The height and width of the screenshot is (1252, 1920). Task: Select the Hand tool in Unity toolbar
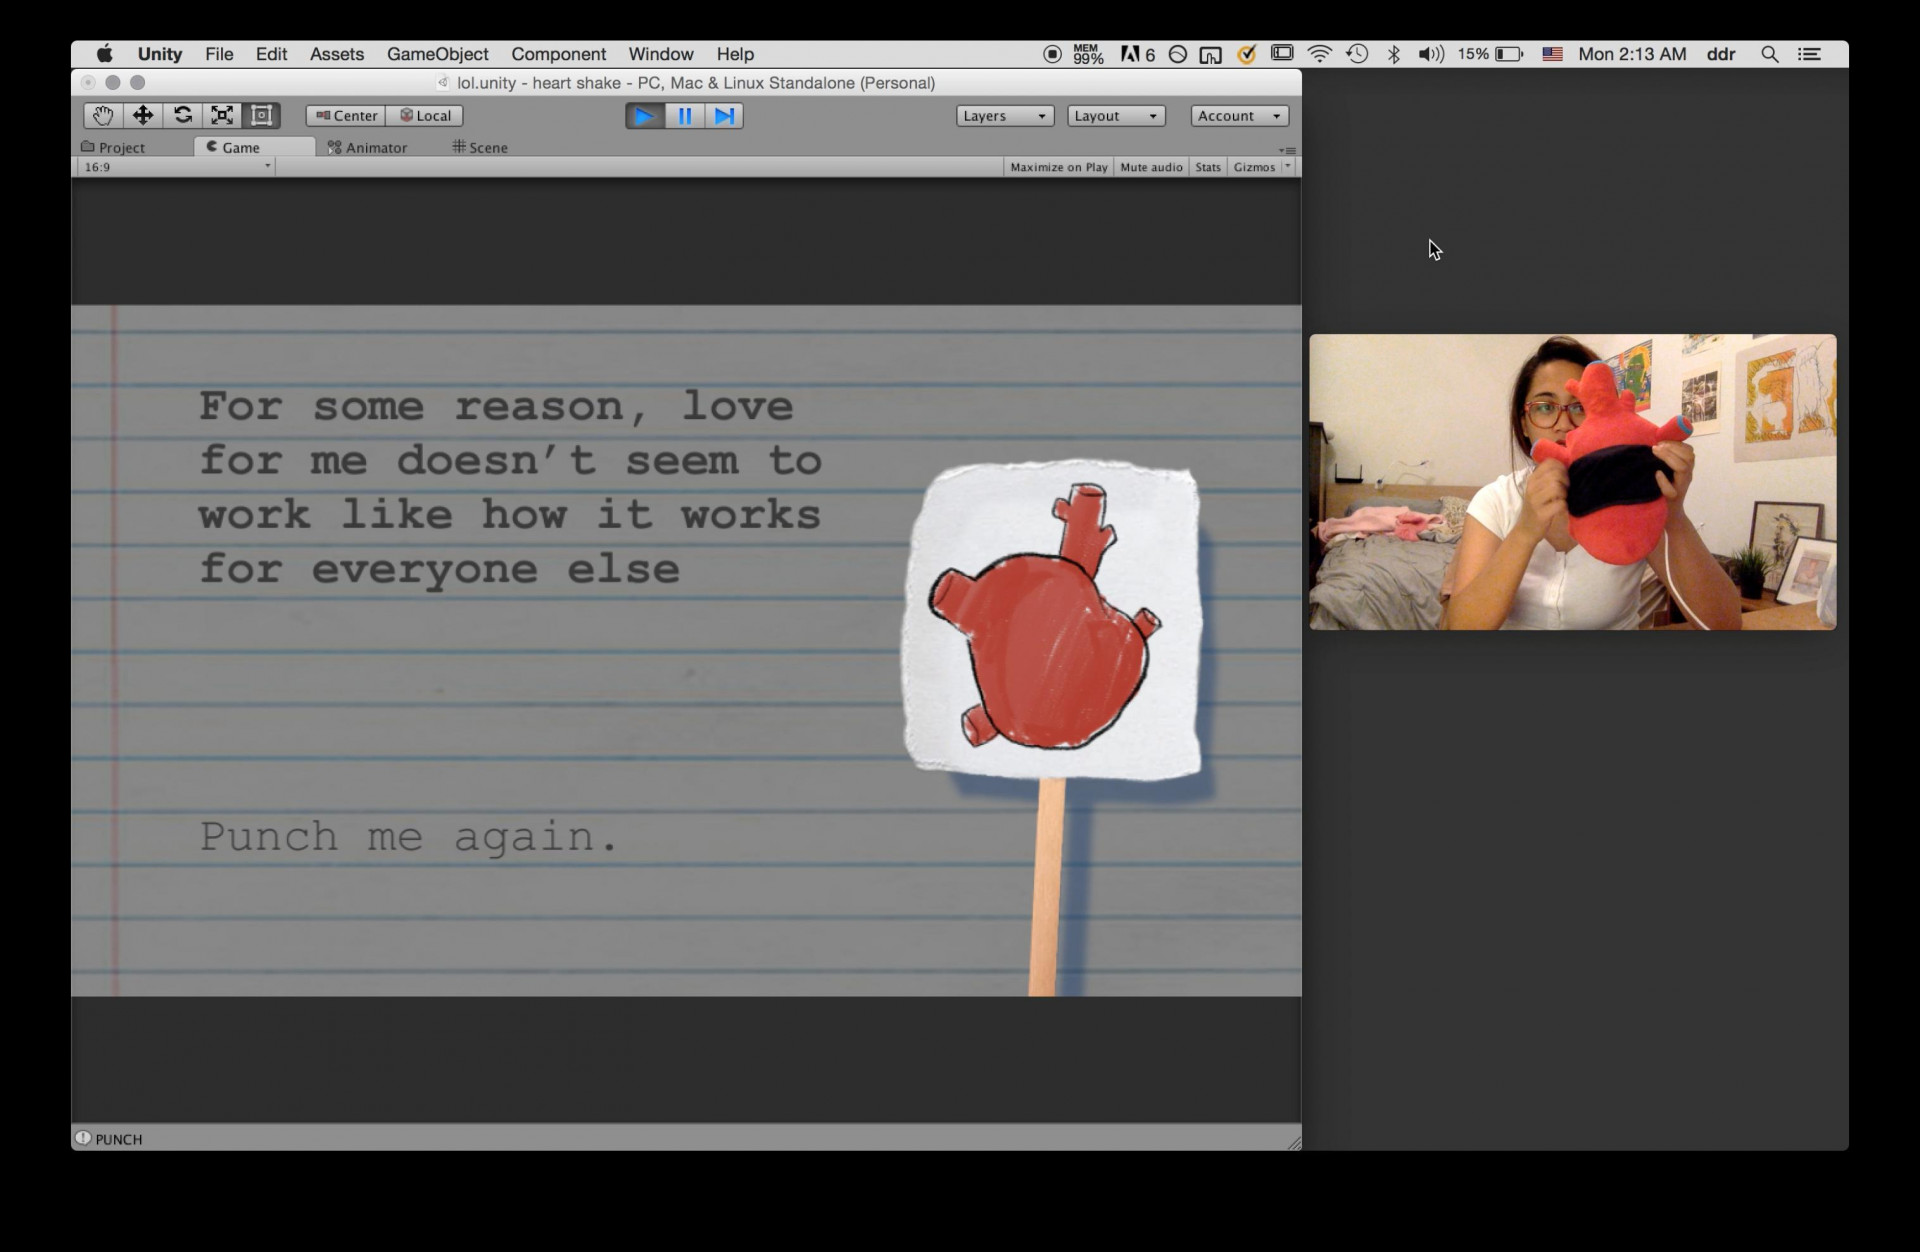click(103, 116)
